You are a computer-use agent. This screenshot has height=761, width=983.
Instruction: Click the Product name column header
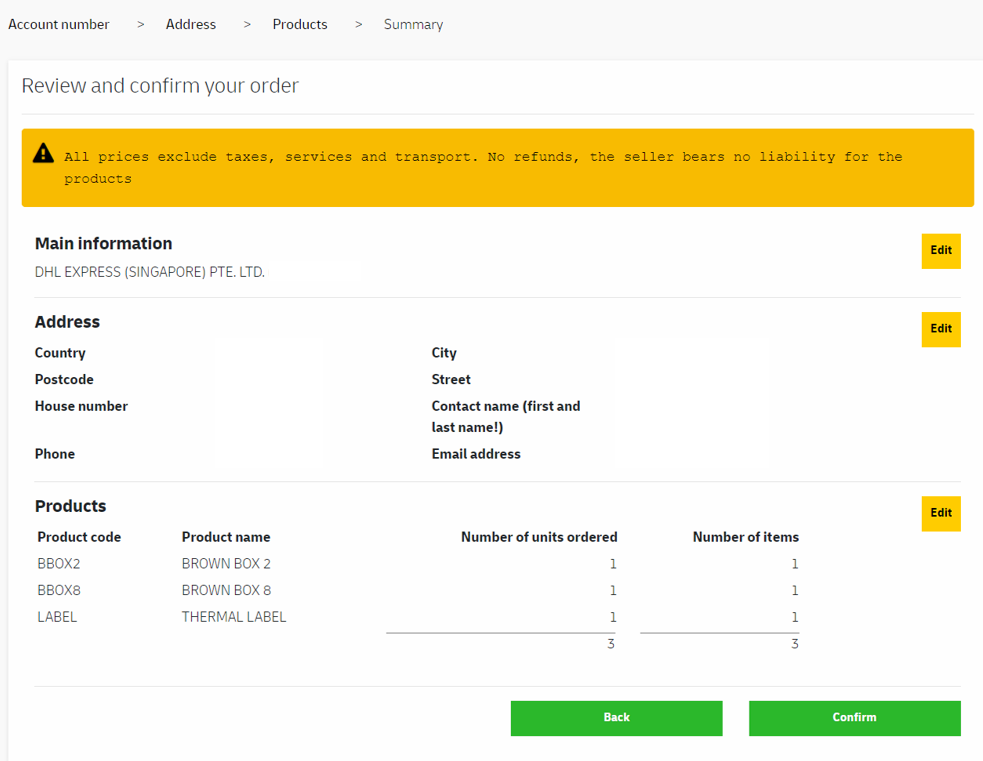coord(226,537)
